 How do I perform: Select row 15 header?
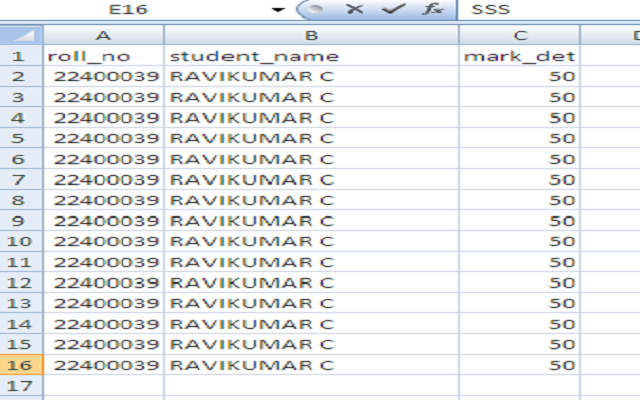(21, 344)
